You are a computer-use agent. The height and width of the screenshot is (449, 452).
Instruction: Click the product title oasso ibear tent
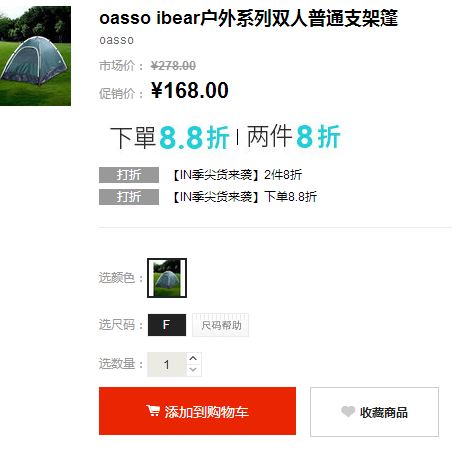pos(249,18)
